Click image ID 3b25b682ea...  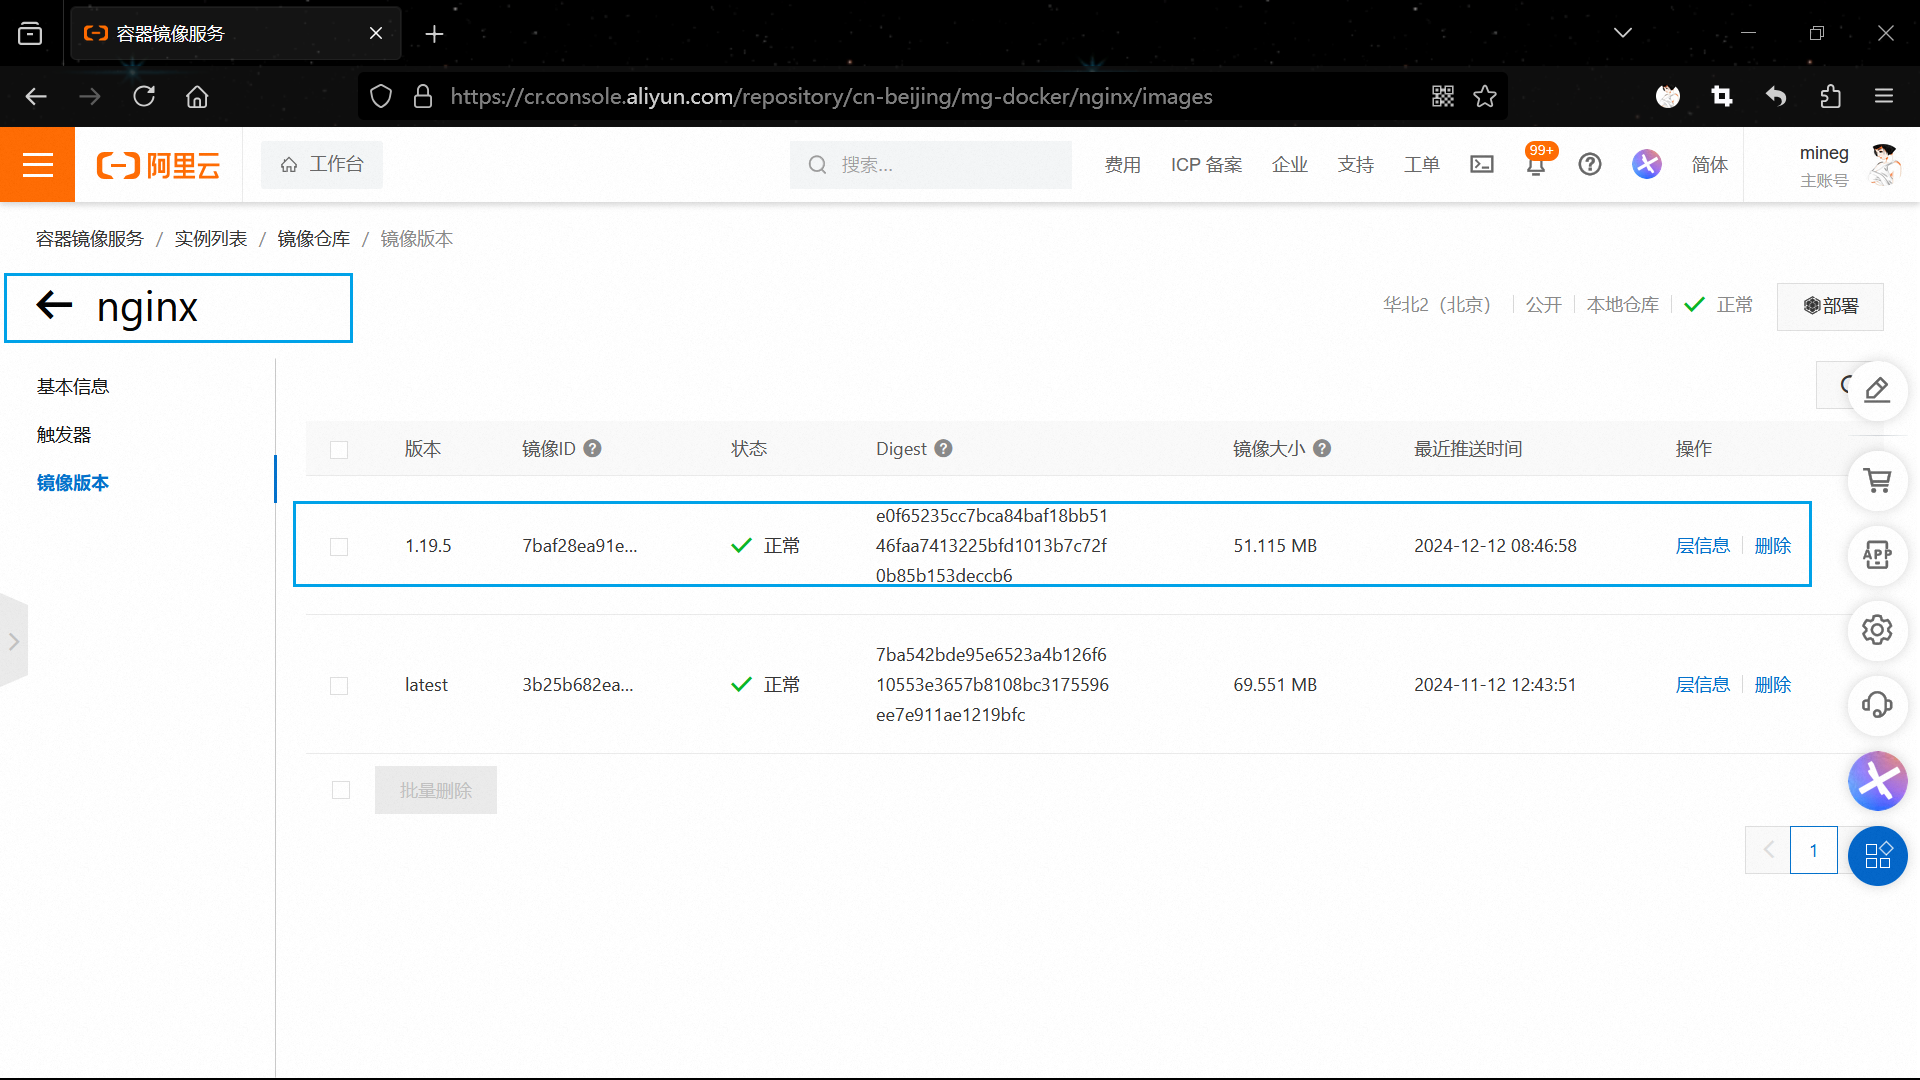[578, 685]
